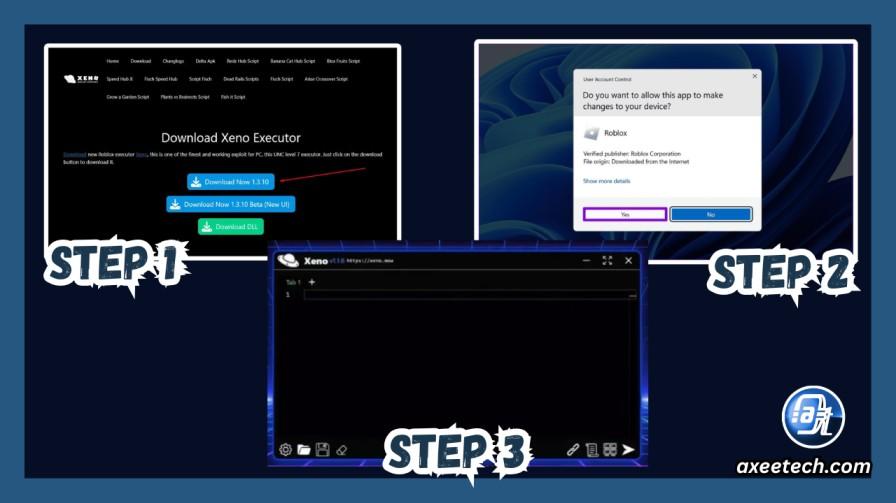Open Fish it Script menu item
896x503 pixels.
point(233,97)
